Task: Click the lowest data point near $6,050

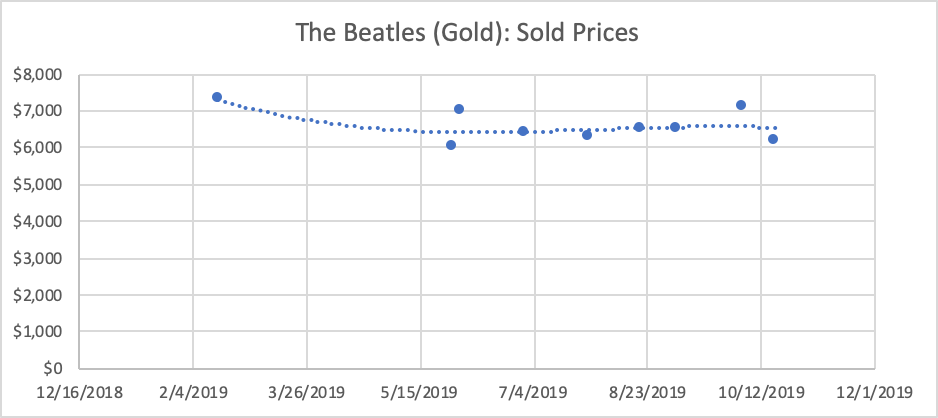Action: click(451, 145)
